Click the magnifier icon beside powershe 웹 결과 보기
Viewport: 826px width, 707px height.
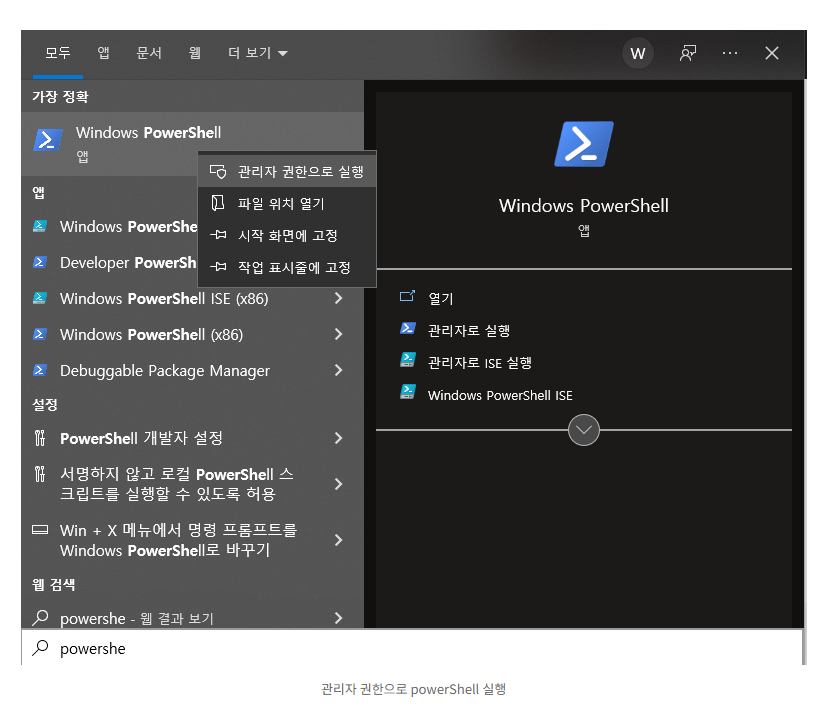[40, 617]
